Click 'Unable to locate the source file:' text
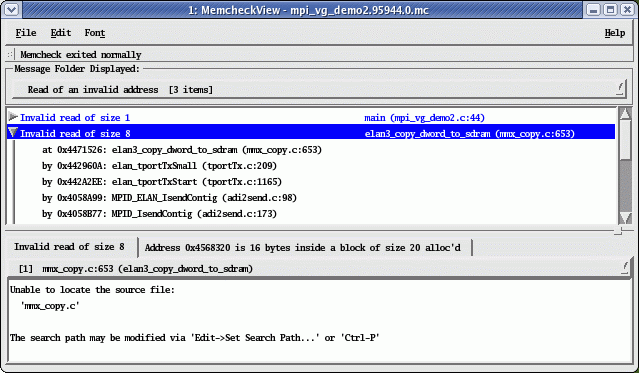 point(93,290)
